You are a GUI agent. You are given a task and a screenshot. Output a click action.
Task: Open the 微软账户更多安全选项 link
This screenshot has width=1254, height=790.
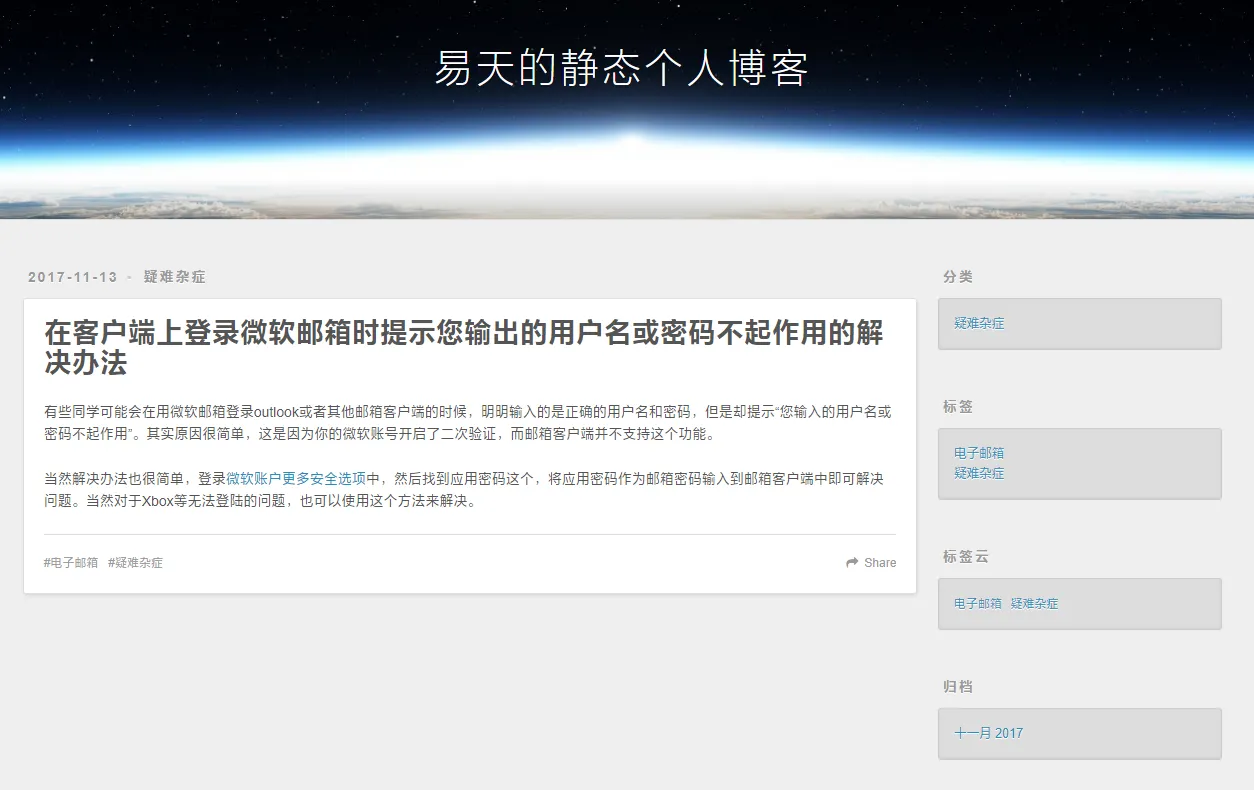pos(296,479)
